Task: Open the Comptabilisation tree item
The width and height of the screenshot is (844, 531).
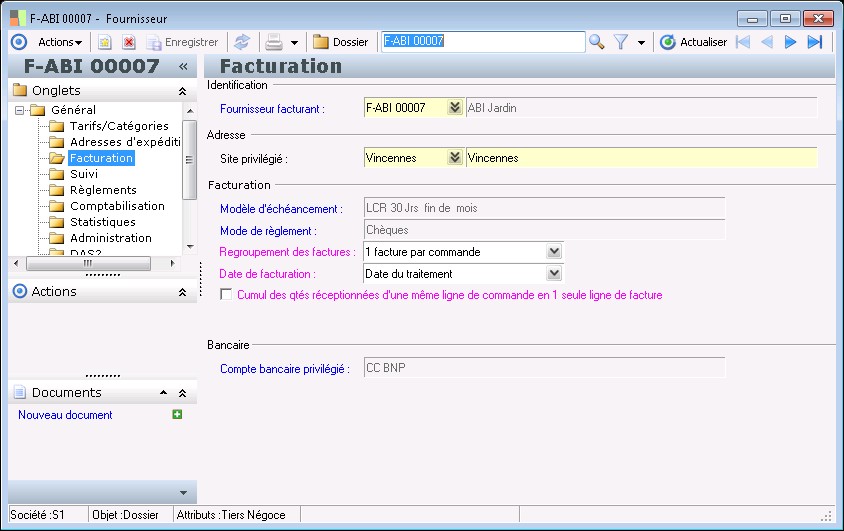Action: (117, 206)
